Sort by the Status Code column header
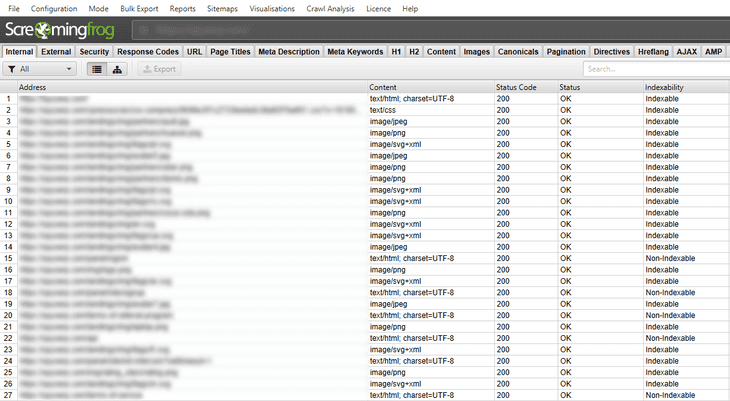The height and width of the screenshot is (401, 730). point(516,87)
